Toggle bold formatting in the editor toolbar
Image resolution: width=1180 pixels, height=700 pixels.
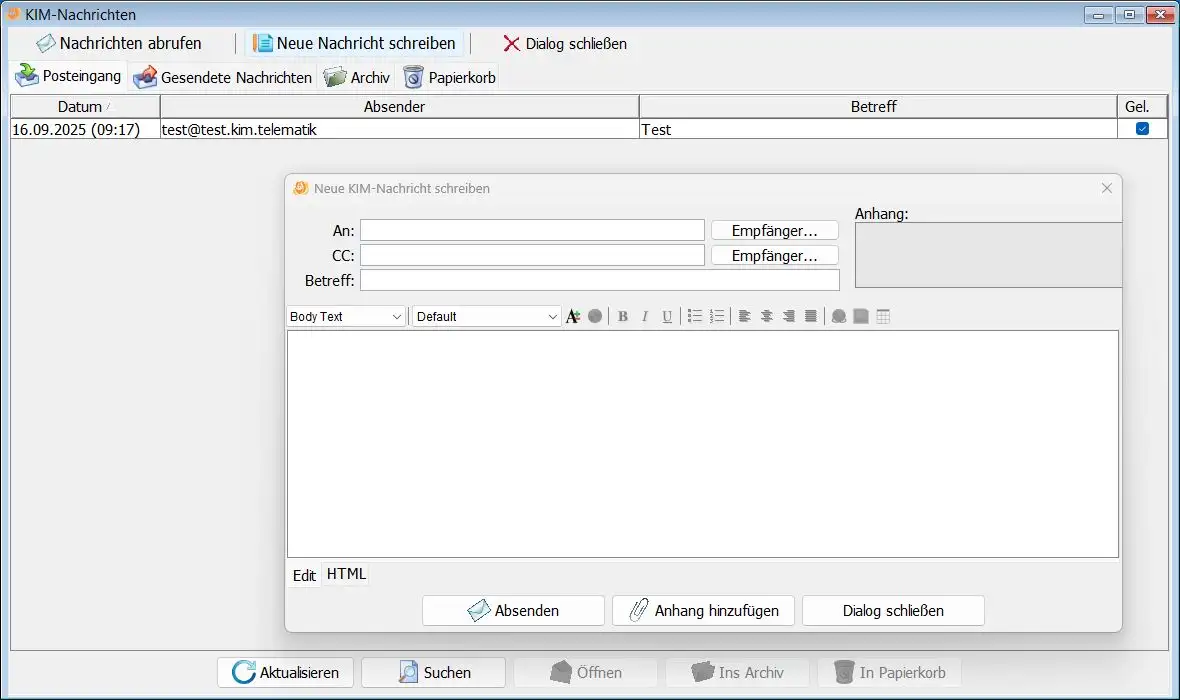[x=623, y=317]
